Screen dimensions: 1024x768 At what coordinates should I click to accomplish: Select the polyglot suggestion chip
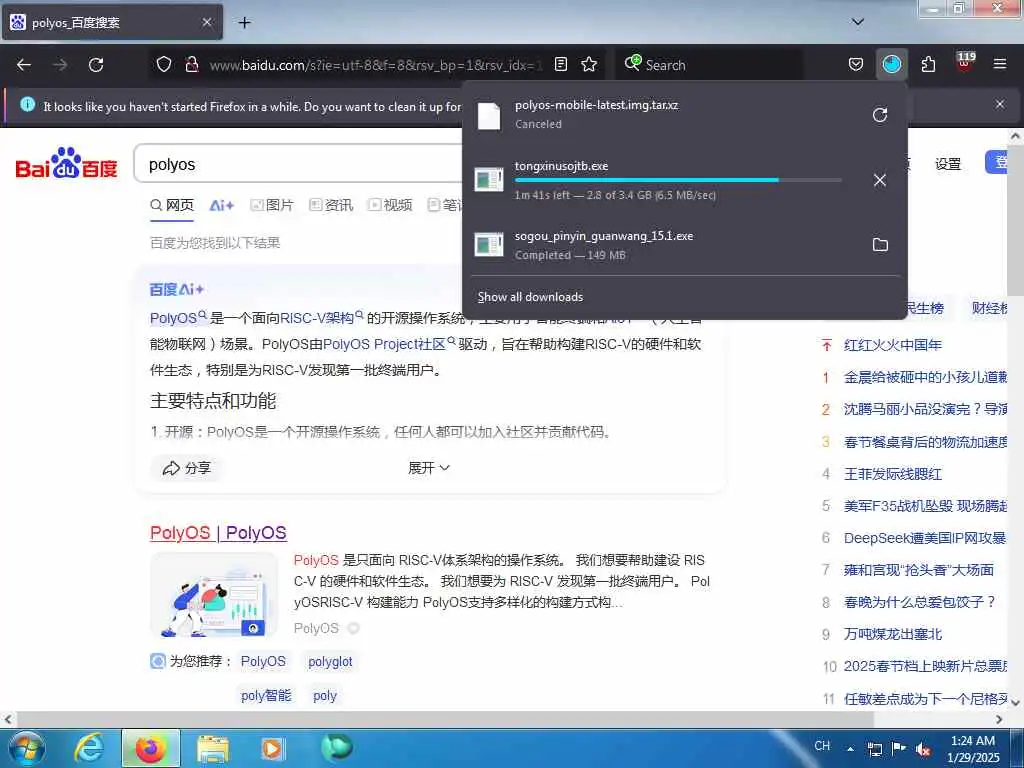coord(330,661)
